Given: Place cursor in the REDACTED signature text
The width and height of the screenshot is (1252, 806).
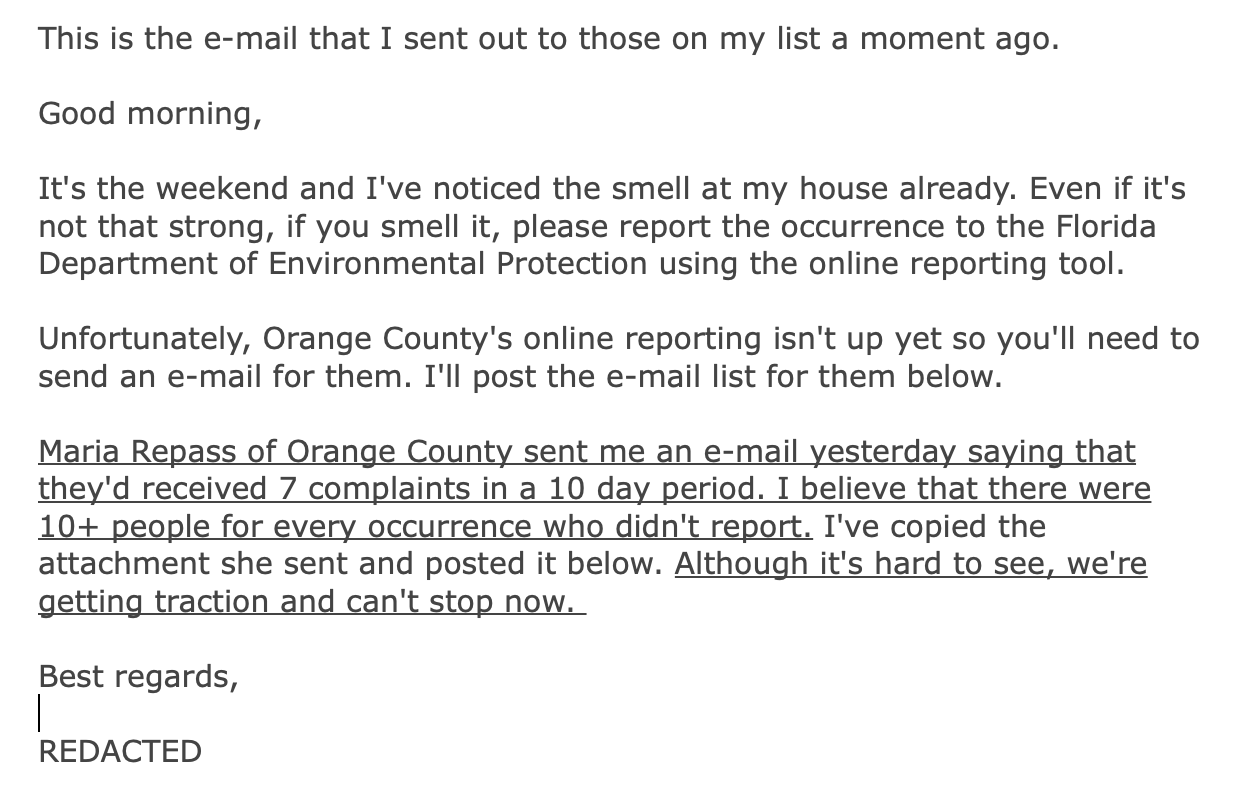Looking at the screenshot, I should (120, 751).
